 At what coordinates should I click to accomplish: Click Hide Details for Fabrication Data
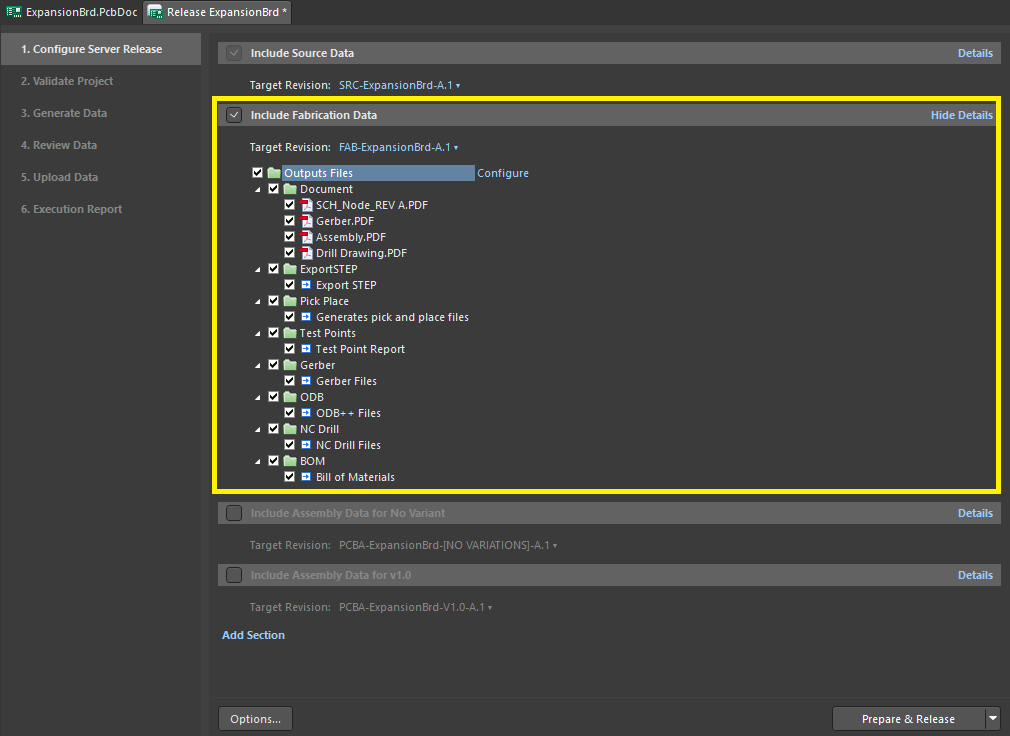coord(961,115)
